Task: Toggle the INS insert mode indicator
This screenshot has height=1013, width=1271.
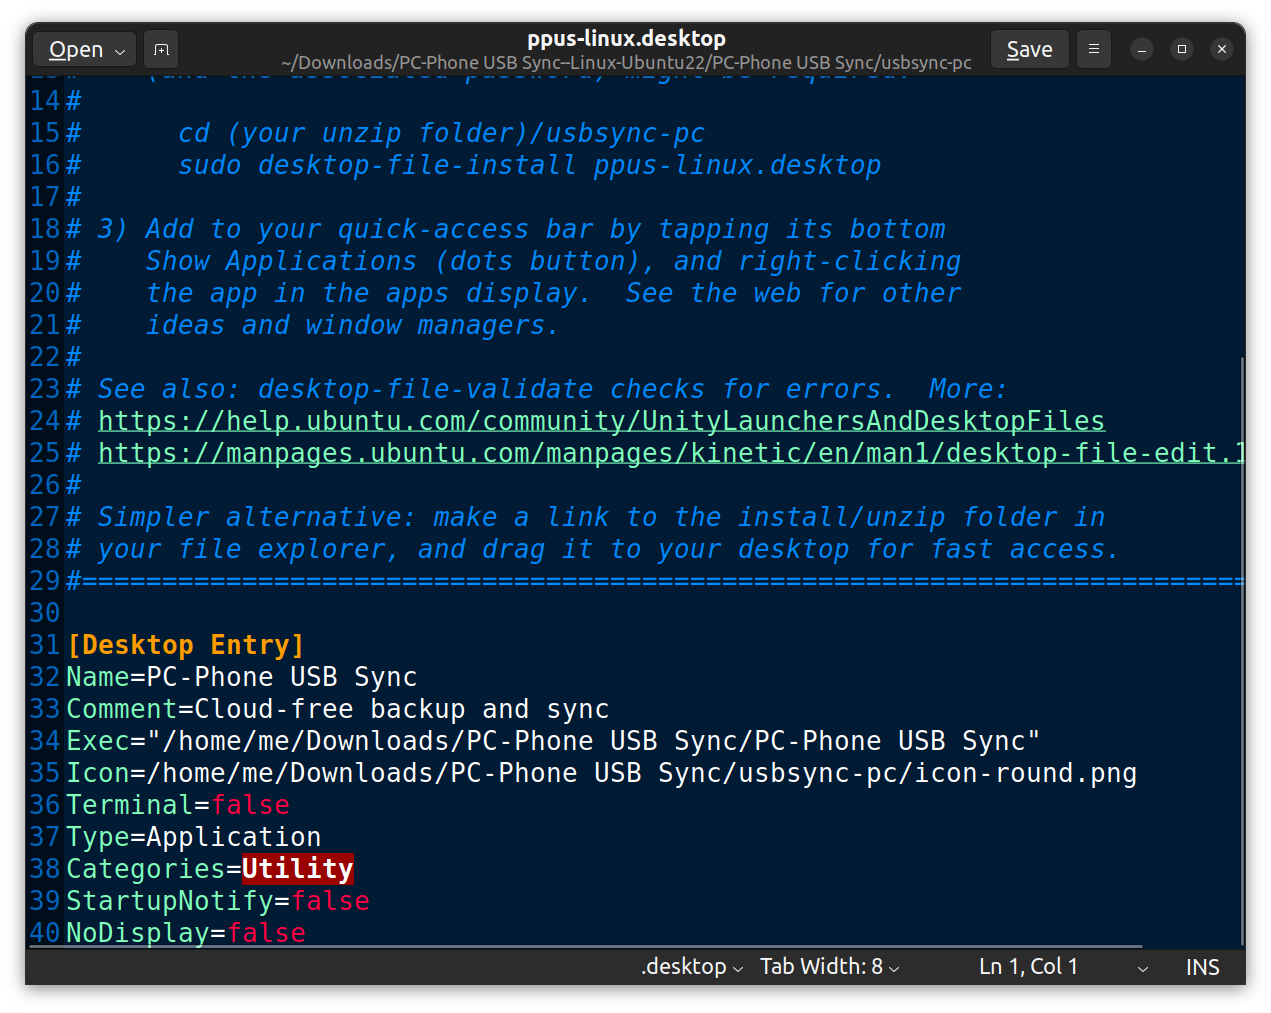Action: [1202, 967]
